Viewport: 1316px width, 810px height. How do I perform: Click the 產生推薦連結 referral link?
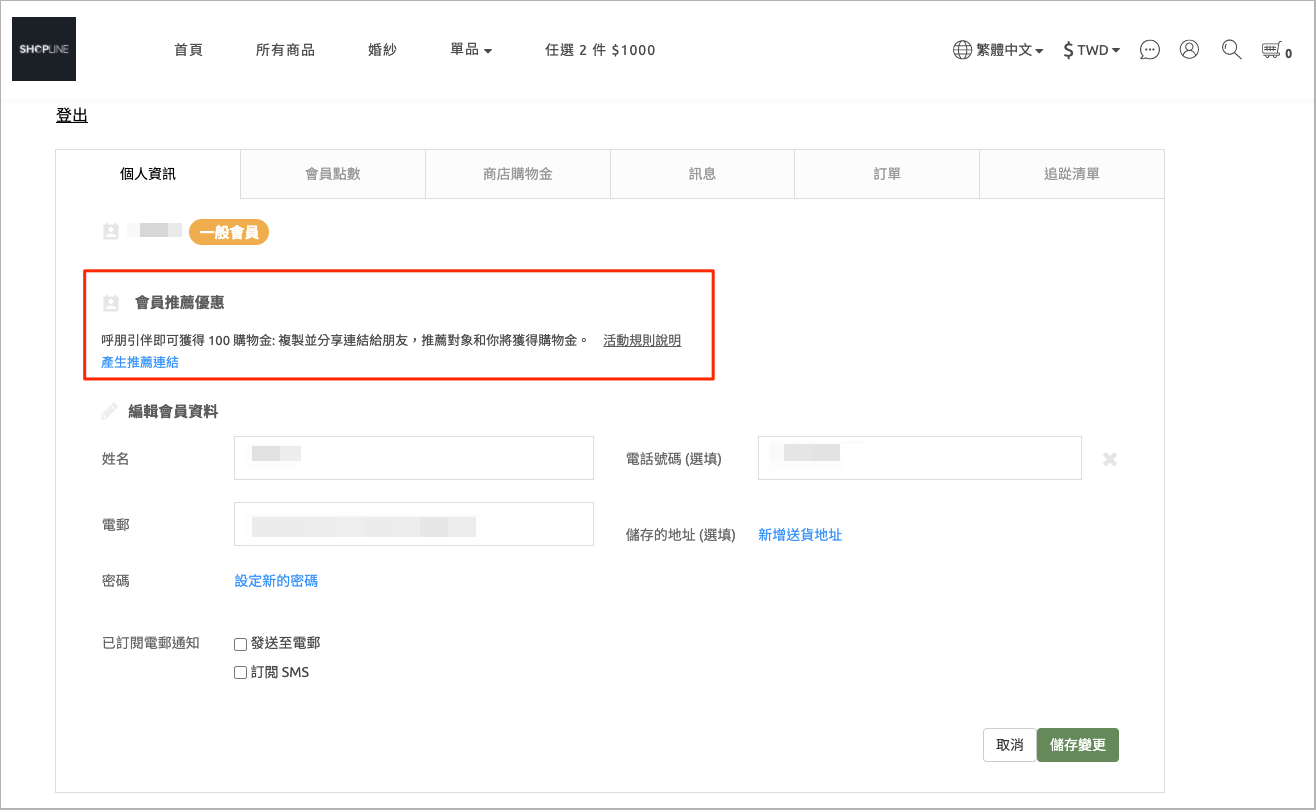[140, 362]
